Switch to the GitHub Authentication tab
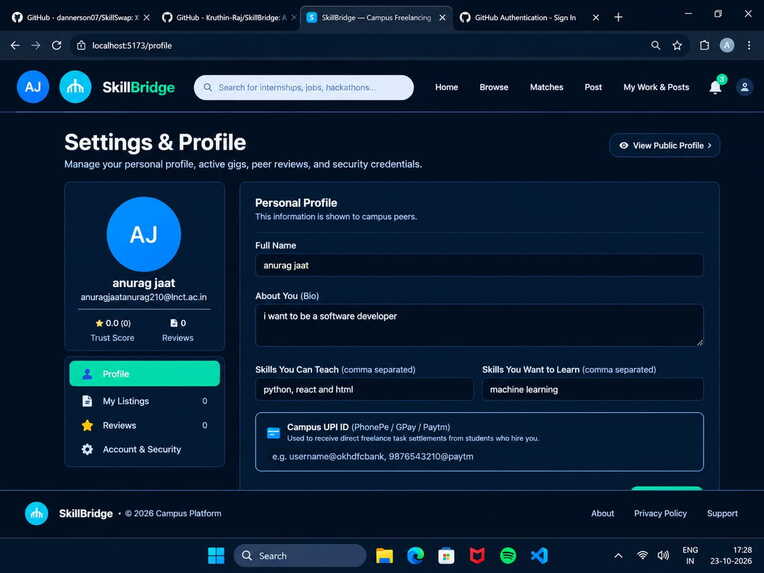Viewport: 764px width, 573px height. pyautogui.click(x=524, y=18)
